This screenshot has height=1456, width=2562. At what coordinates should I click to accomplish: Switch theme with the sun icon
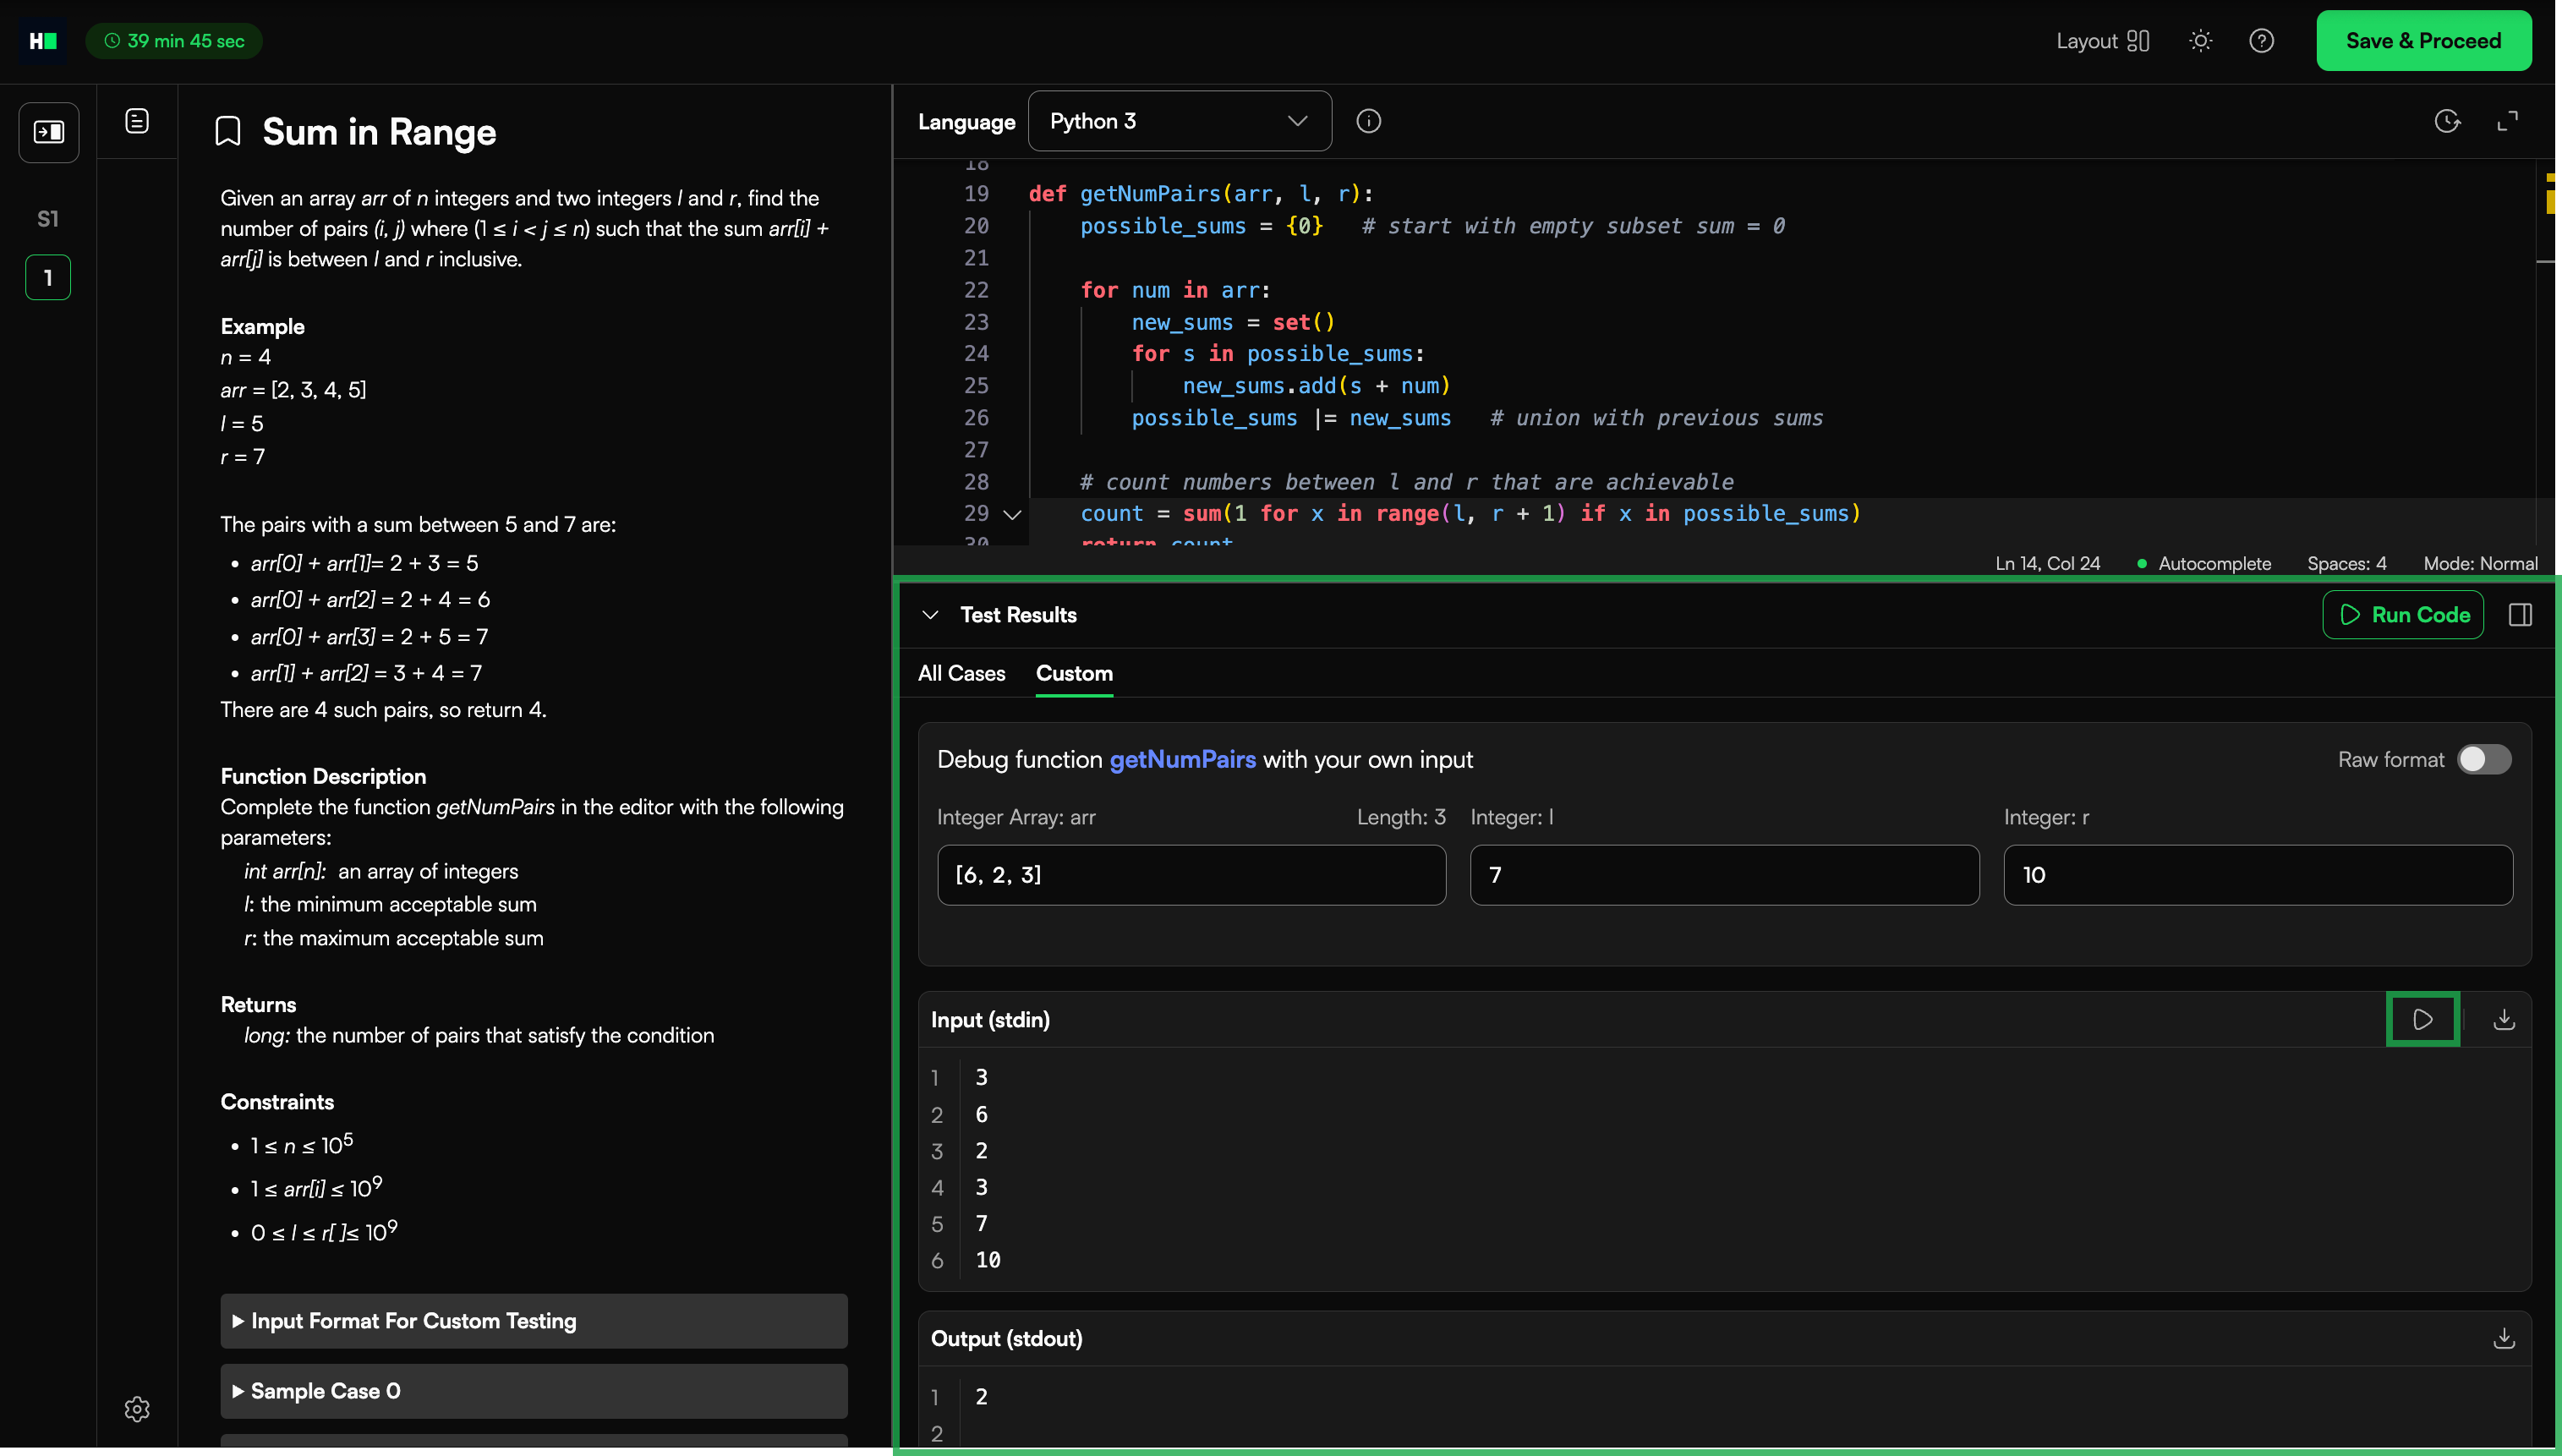2200,41
